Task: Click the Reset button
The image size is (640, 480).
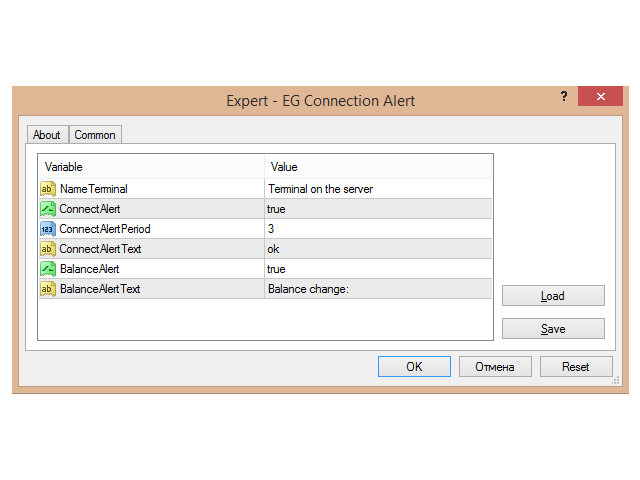Action: (x=576, y=367)
